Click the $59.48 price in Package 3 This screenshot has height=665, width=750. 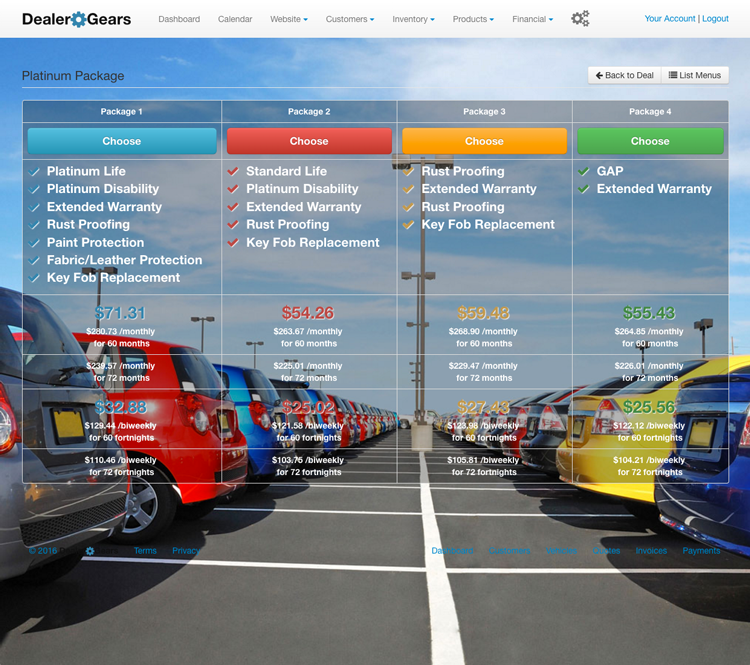click(x=483, y=313)
